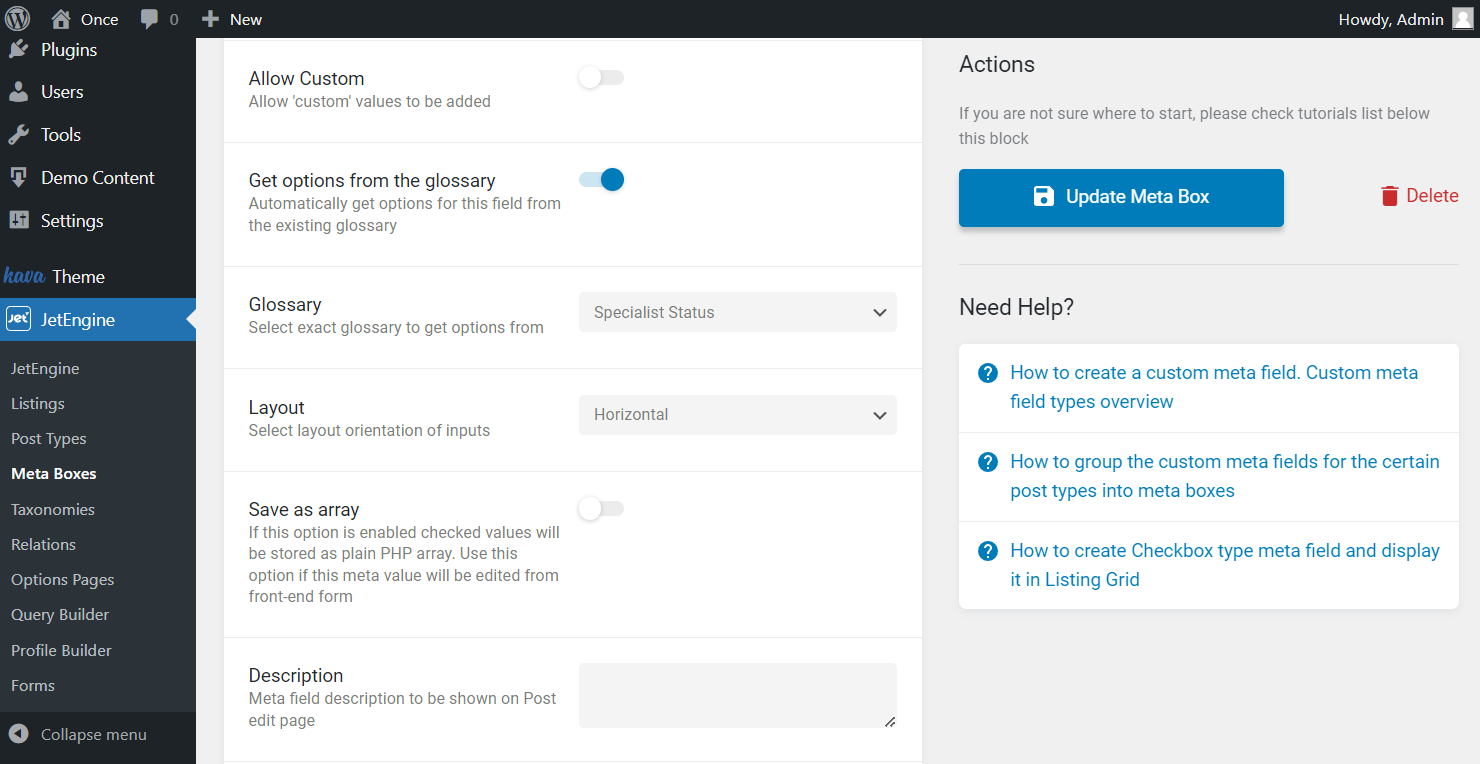Click question icon for grouping meta fields tutorial
This screenshot has height=764, width=1480.
(987, 462)
